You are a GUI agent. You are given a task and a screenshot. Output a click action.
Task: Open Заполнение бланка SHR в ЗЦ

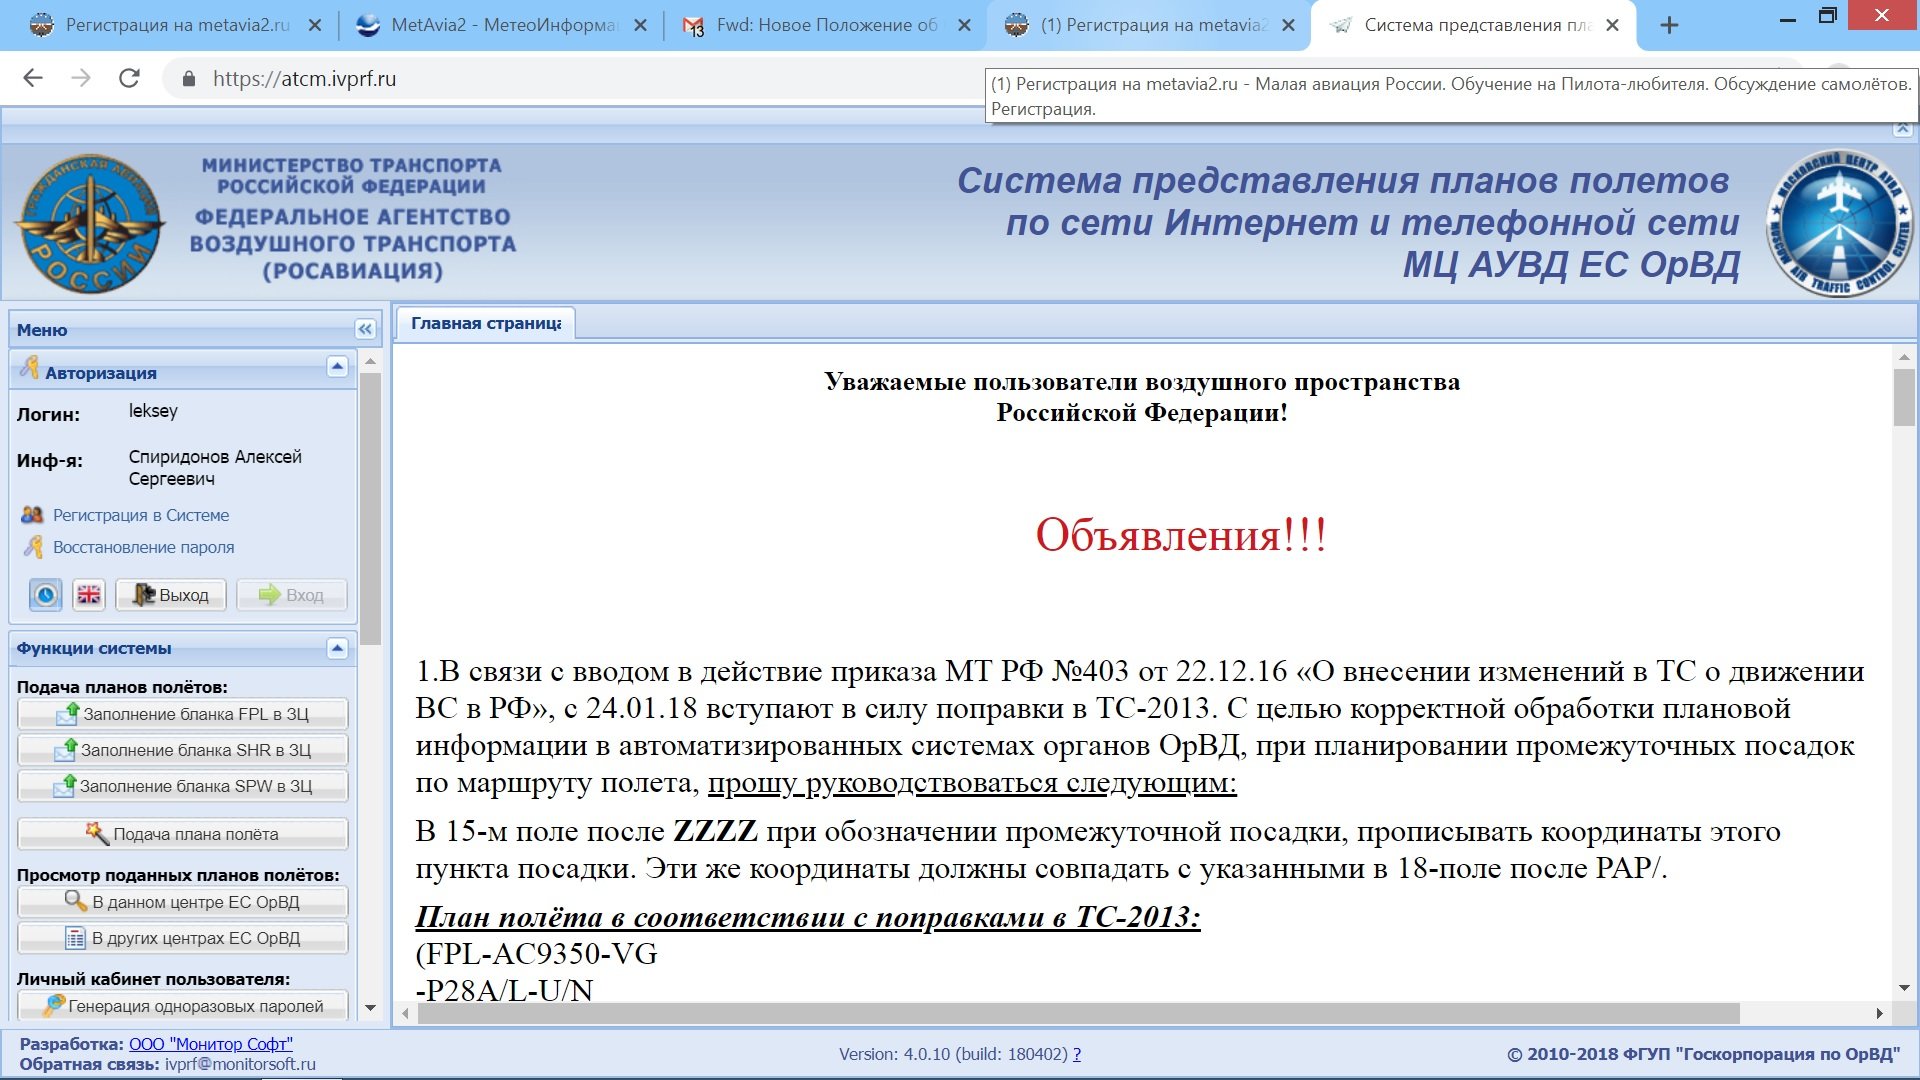(x=183, y=750)
